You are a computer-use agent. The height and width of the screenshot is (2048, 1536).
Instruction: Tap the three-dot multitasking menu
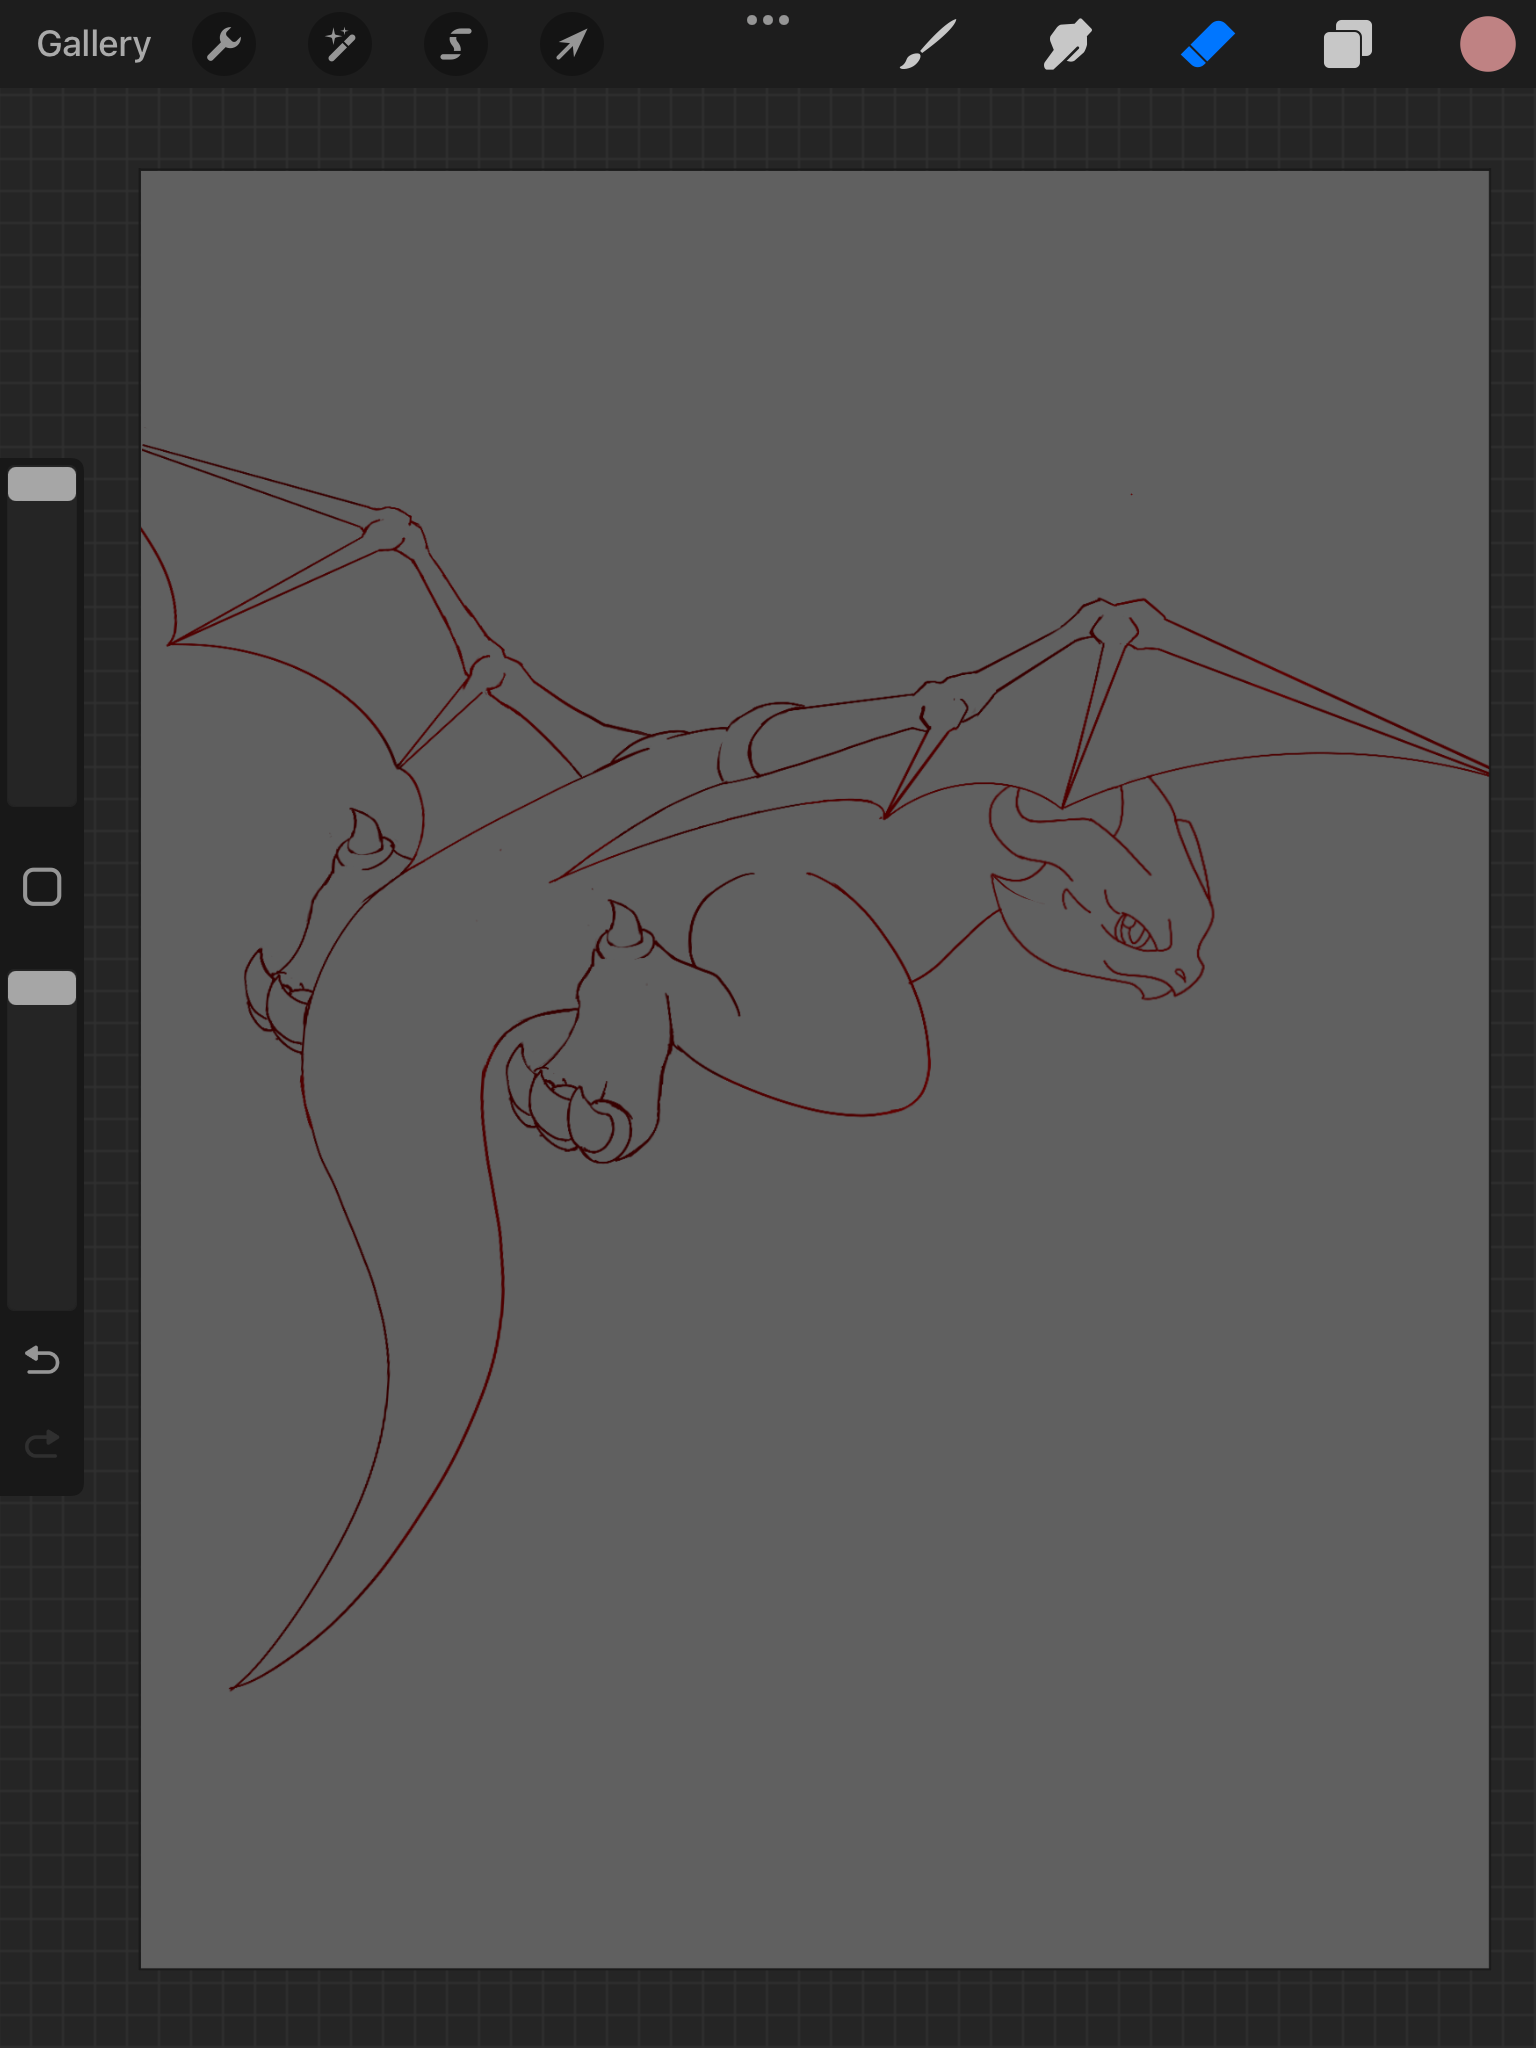coord(768,20)
